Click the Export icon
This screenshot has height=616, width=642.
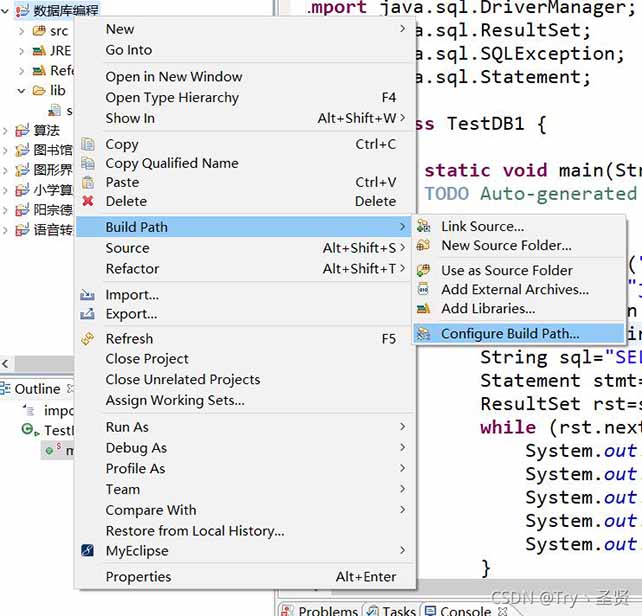coord(87,314)
